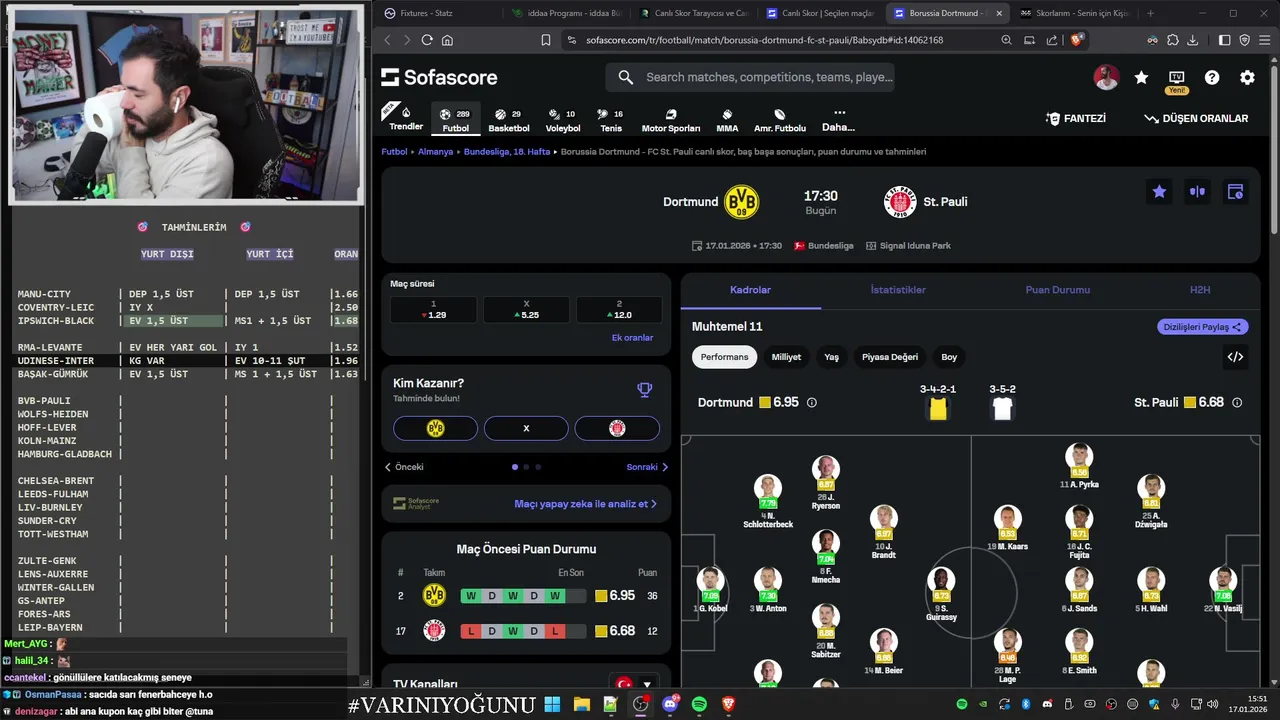The width and height of the screenshot is (1280, 720).
Task: Click browser home button
Action: 447,40
